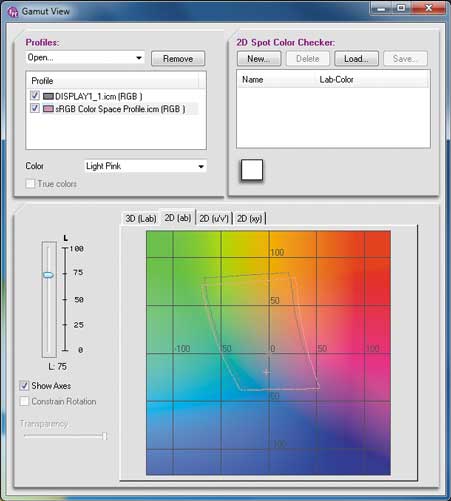The height and width of the screenshot is (501, 451).
Task: Uncheck the sRGB Color Space Profile checkbox
Action: coord(35,108)
